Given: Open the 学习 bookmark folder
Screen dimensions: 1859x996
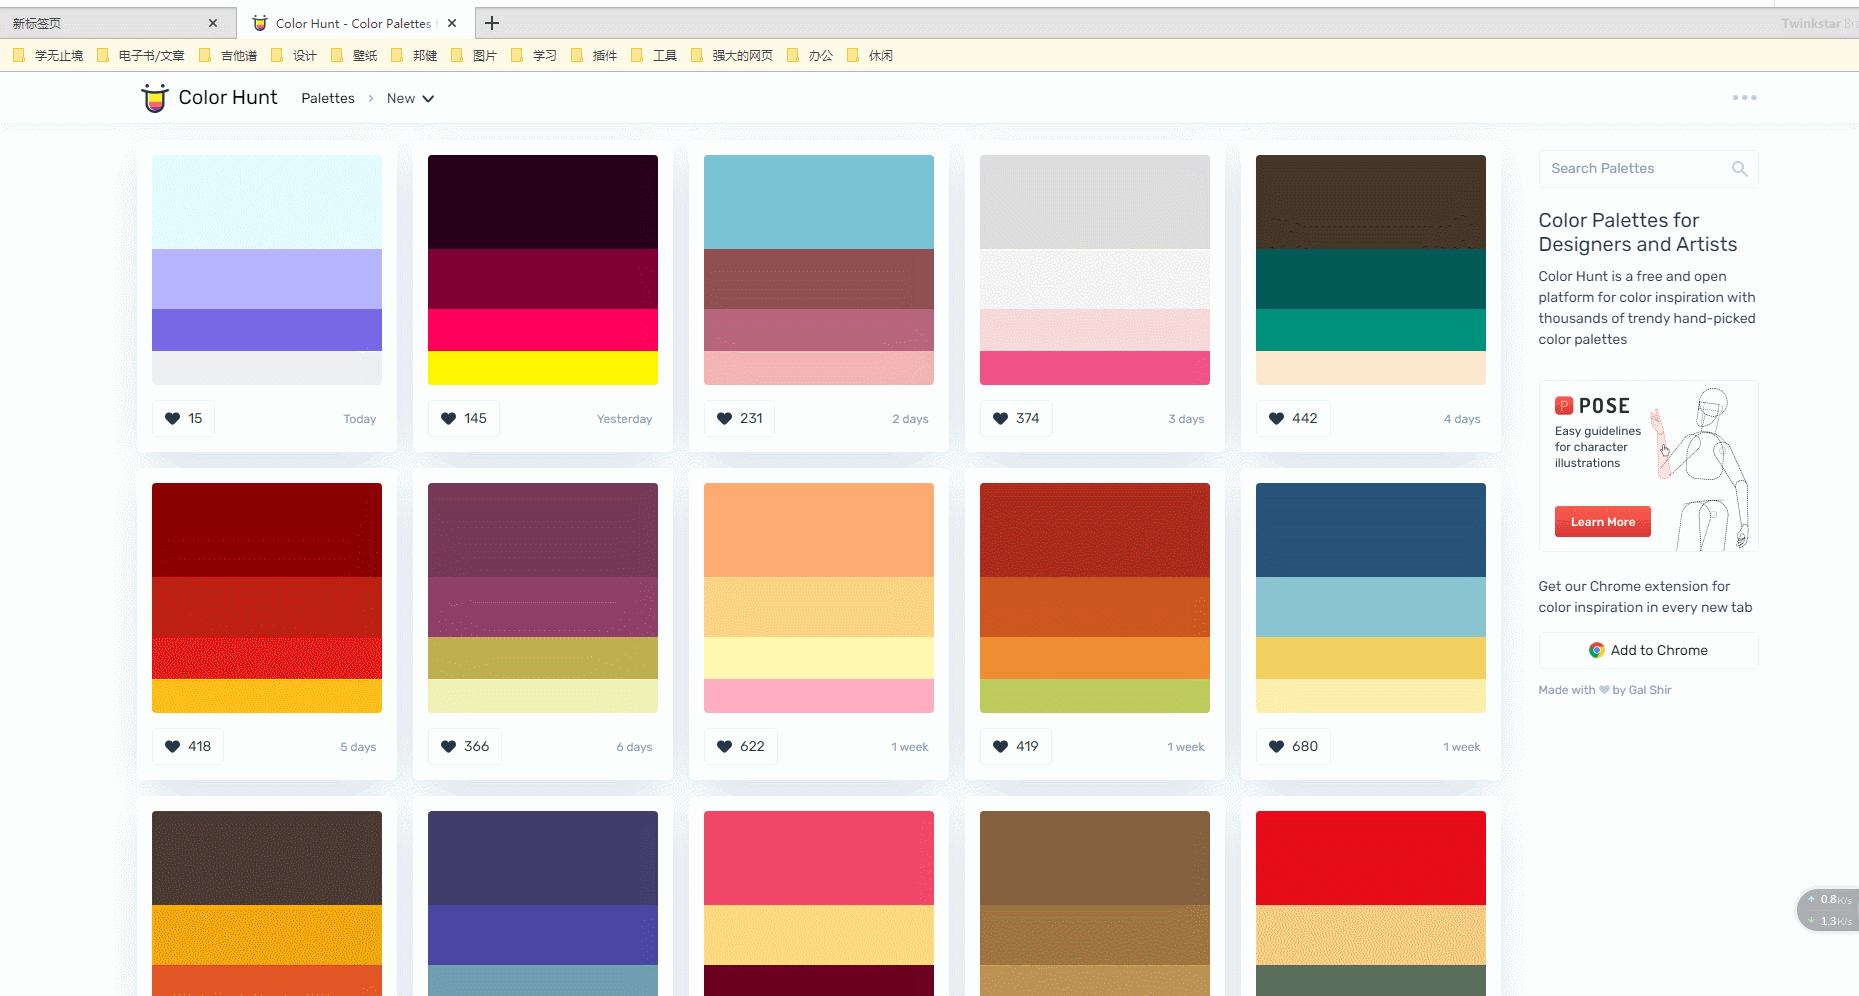Looking at the screenshot, I should click(x=535, y=55).
